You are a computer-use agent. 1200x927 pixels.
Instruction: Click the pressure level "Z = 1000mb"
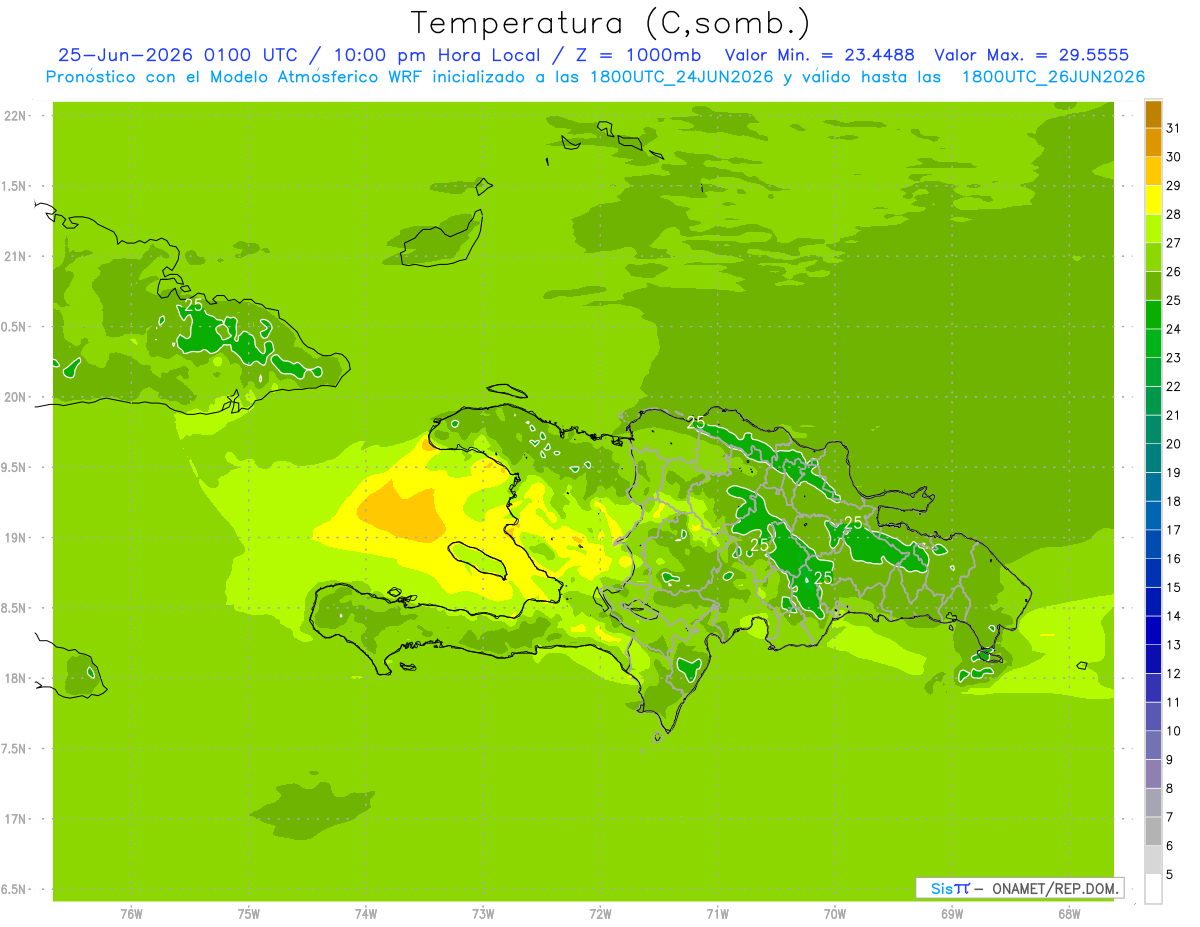[x=637, y=55]
